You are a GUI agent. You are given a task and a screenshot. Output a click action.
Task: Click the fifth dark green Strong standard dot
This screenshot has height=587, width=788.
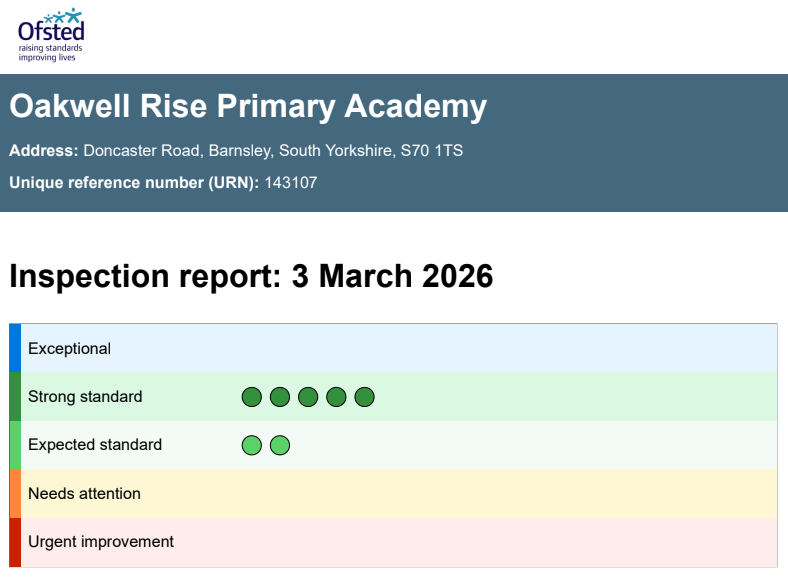pos(364,397)
